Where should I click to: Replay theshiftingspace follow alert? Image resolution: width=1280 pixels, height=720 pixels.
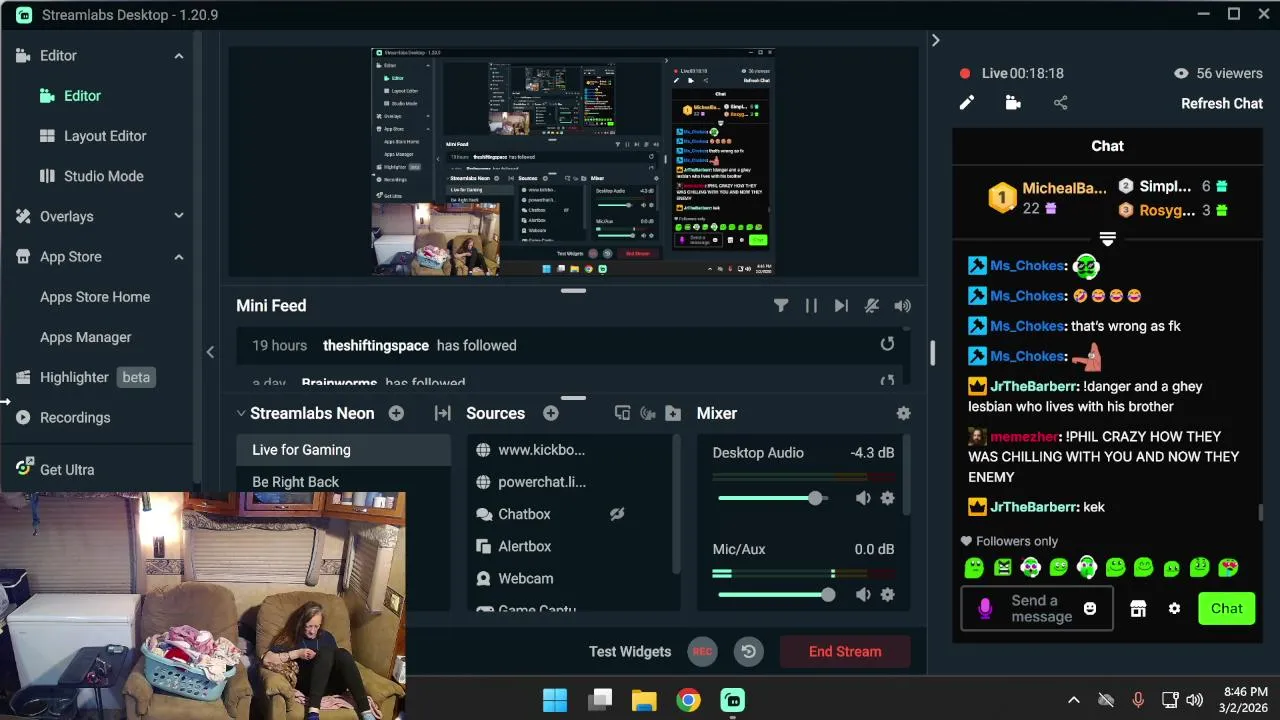[887, 344]
